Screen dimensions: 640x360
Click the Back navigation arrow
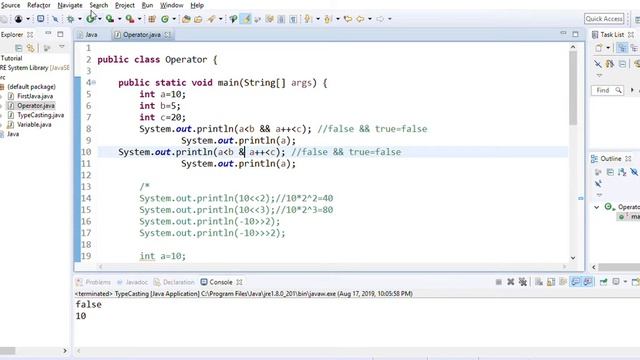(360, 19)
